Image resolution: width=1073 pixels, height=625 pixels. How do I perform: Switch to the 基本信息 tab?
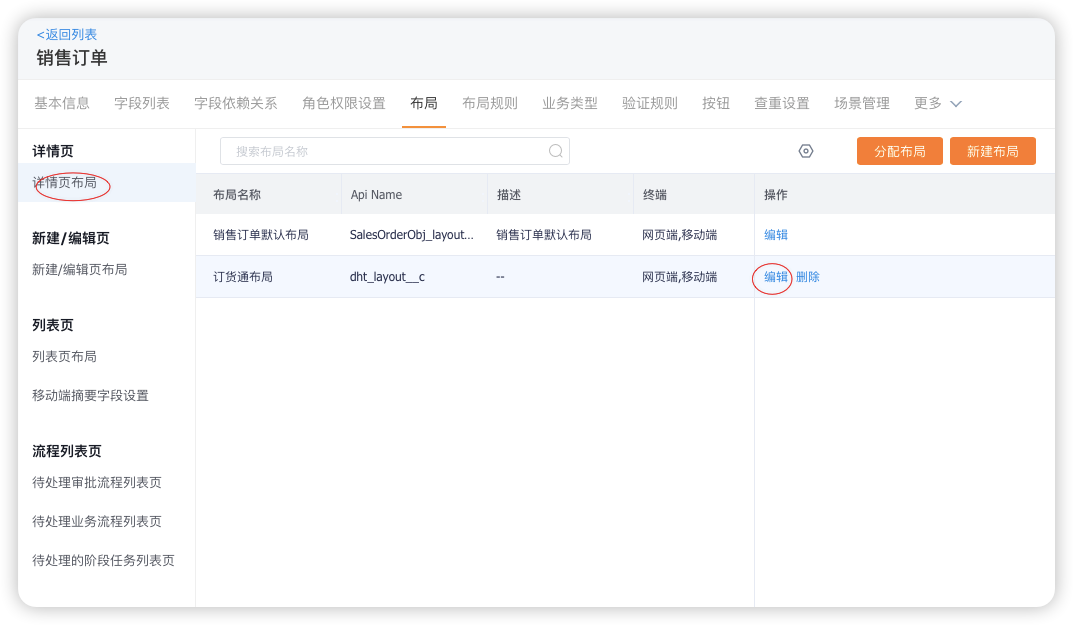coord(62,103)
